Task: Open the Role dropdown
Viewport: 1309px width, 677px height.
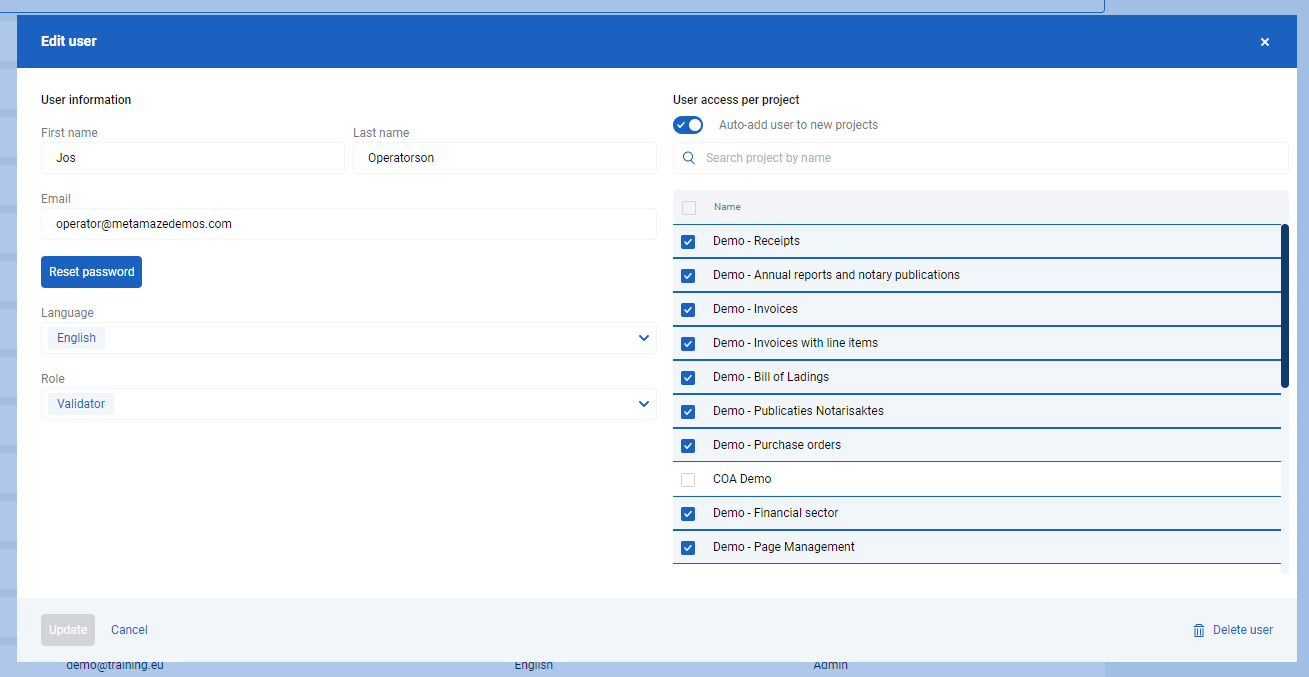Action: 349,404
